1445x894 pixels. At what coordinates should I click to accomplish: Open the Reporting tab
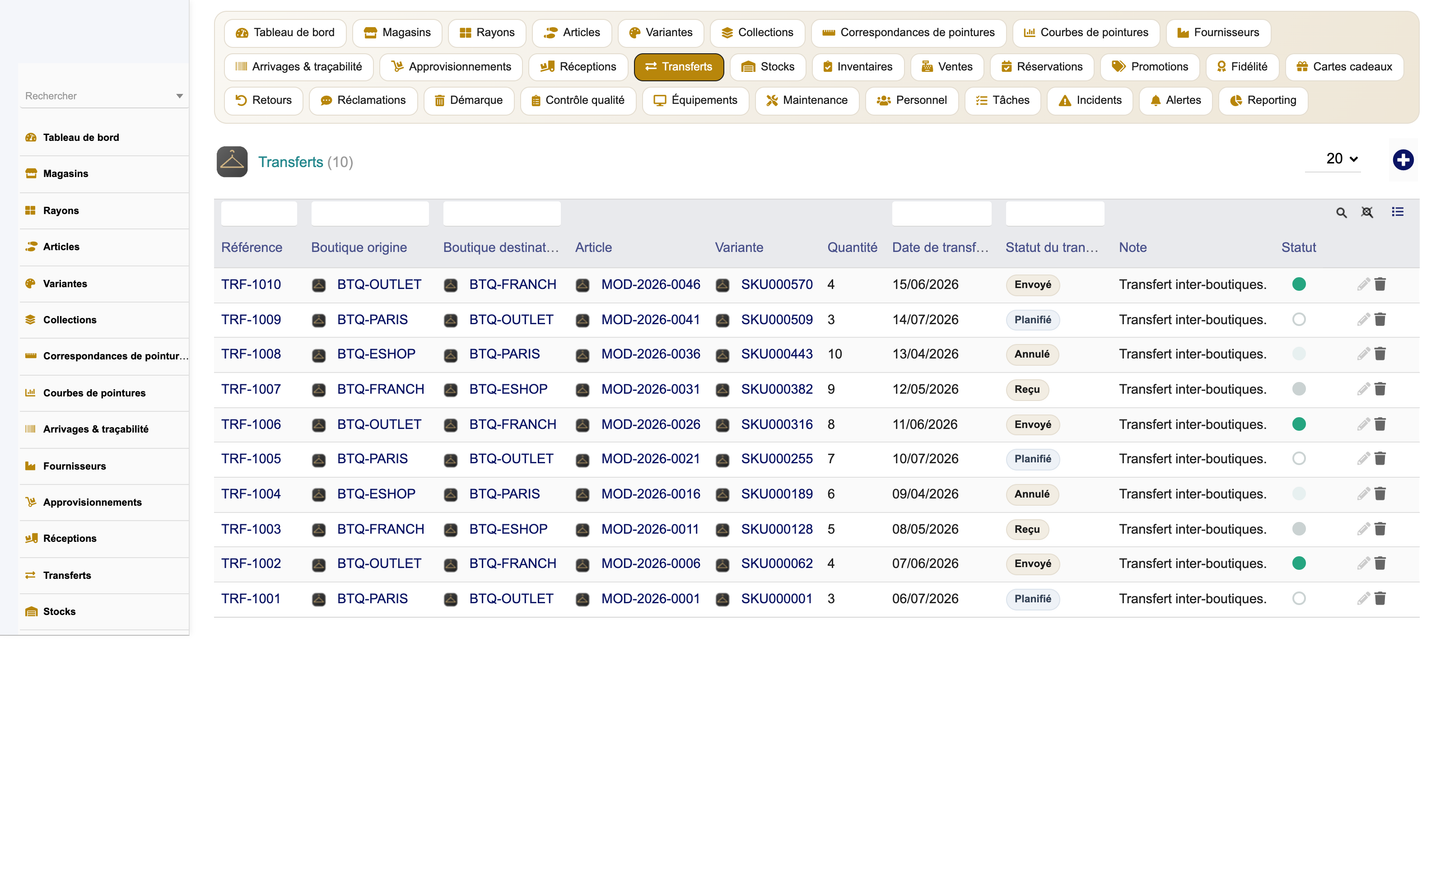(x=1263, y=100)
